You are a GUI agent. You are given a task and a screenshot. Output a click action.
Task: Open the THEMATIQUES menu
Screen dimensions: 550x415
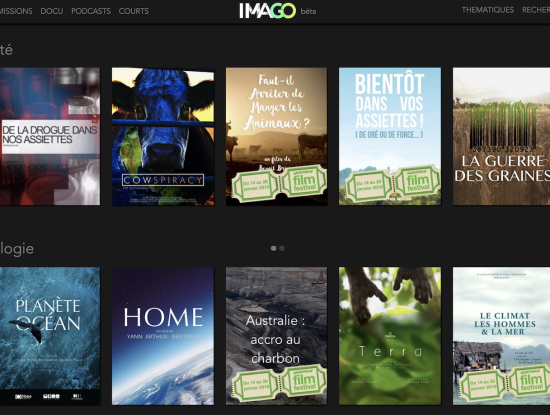pos(488,10)
